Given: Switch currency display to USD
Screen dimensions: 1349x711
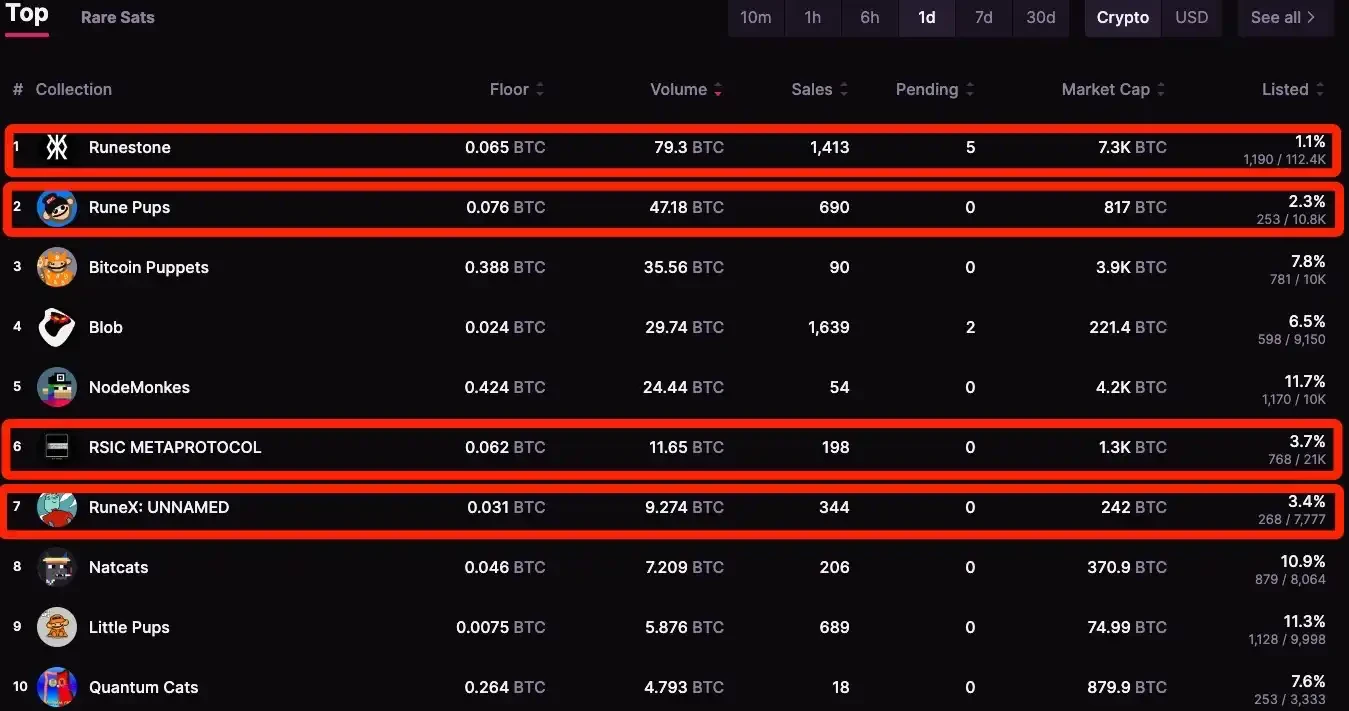Looking at the screenshot, I should 1191,18.
